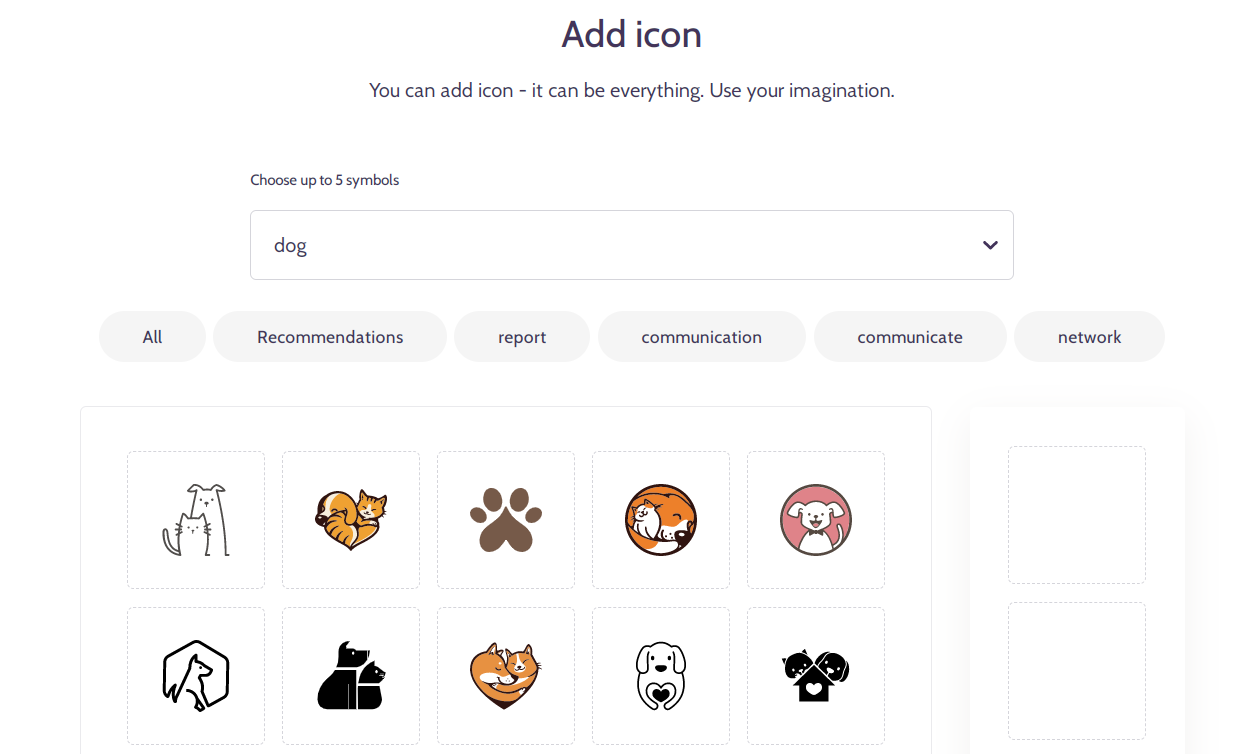1249x754 pixels.
Task: Click the symbol search field containing dog
Action: coord(632,245)
